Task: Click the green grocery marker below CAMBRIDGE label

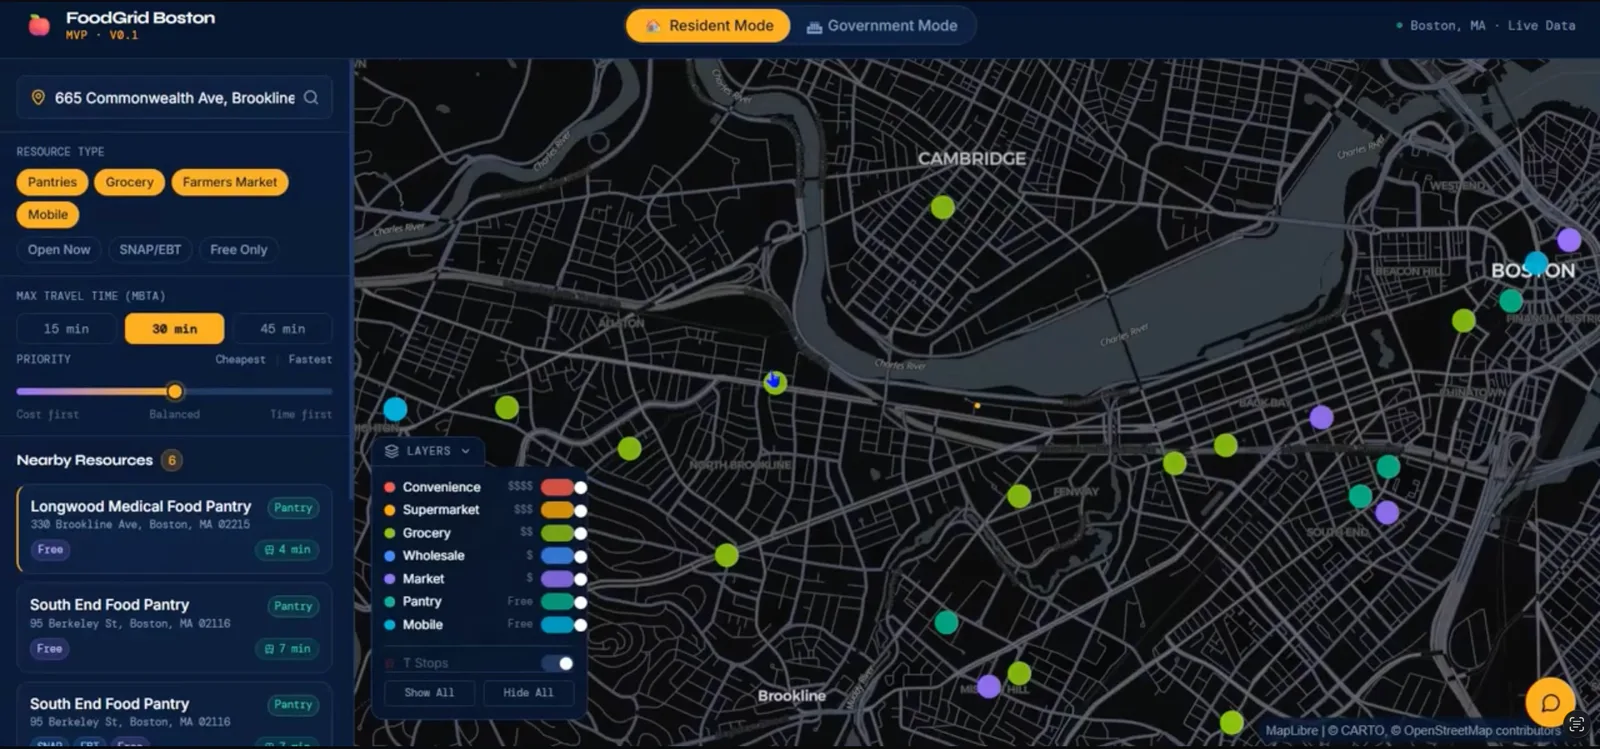Action: click(942, 207)
